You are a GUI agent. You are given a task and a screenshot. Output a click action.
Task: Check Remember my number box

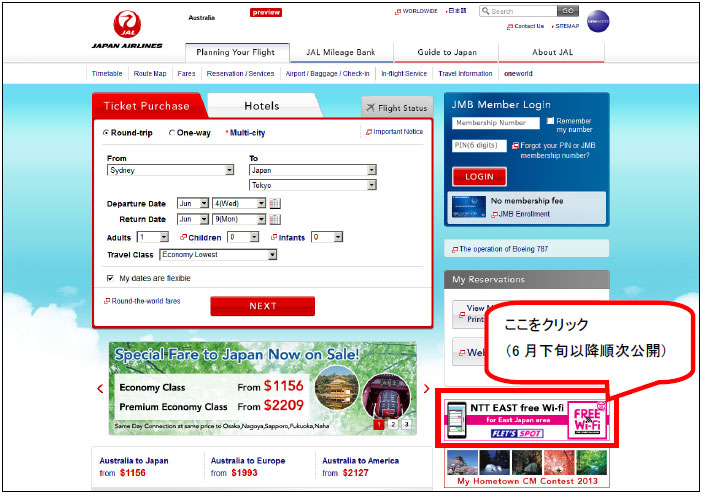550,121
